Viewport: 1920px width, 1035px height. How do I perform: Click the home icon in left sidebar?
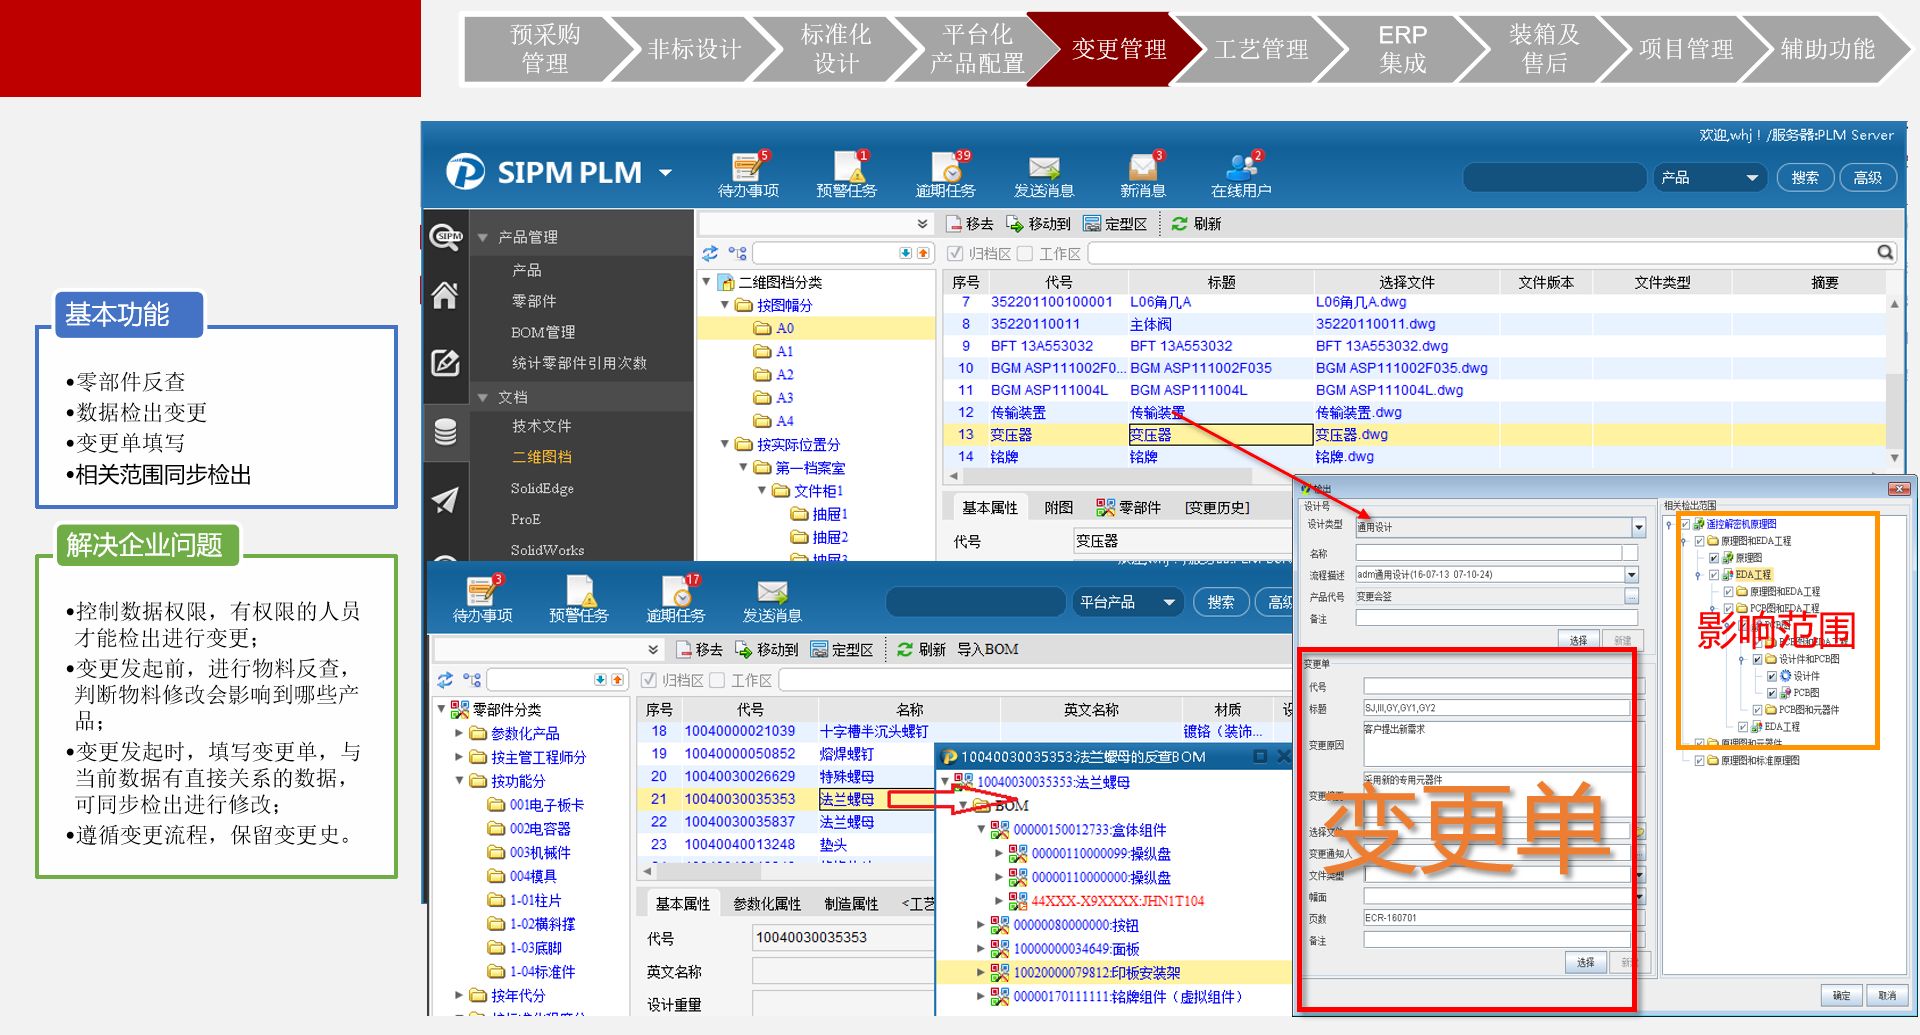pyautogui.click(x=445, y=296)
